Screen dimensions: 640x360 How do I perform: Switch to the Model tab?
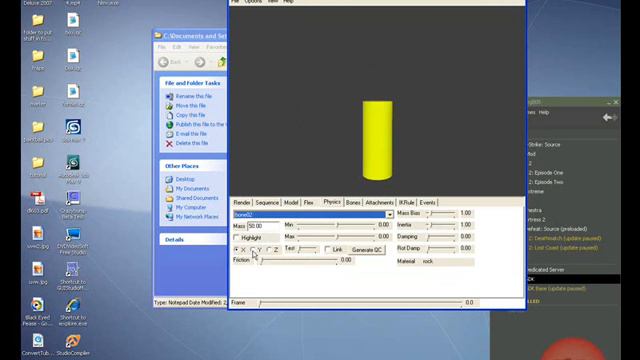[291, 203]
